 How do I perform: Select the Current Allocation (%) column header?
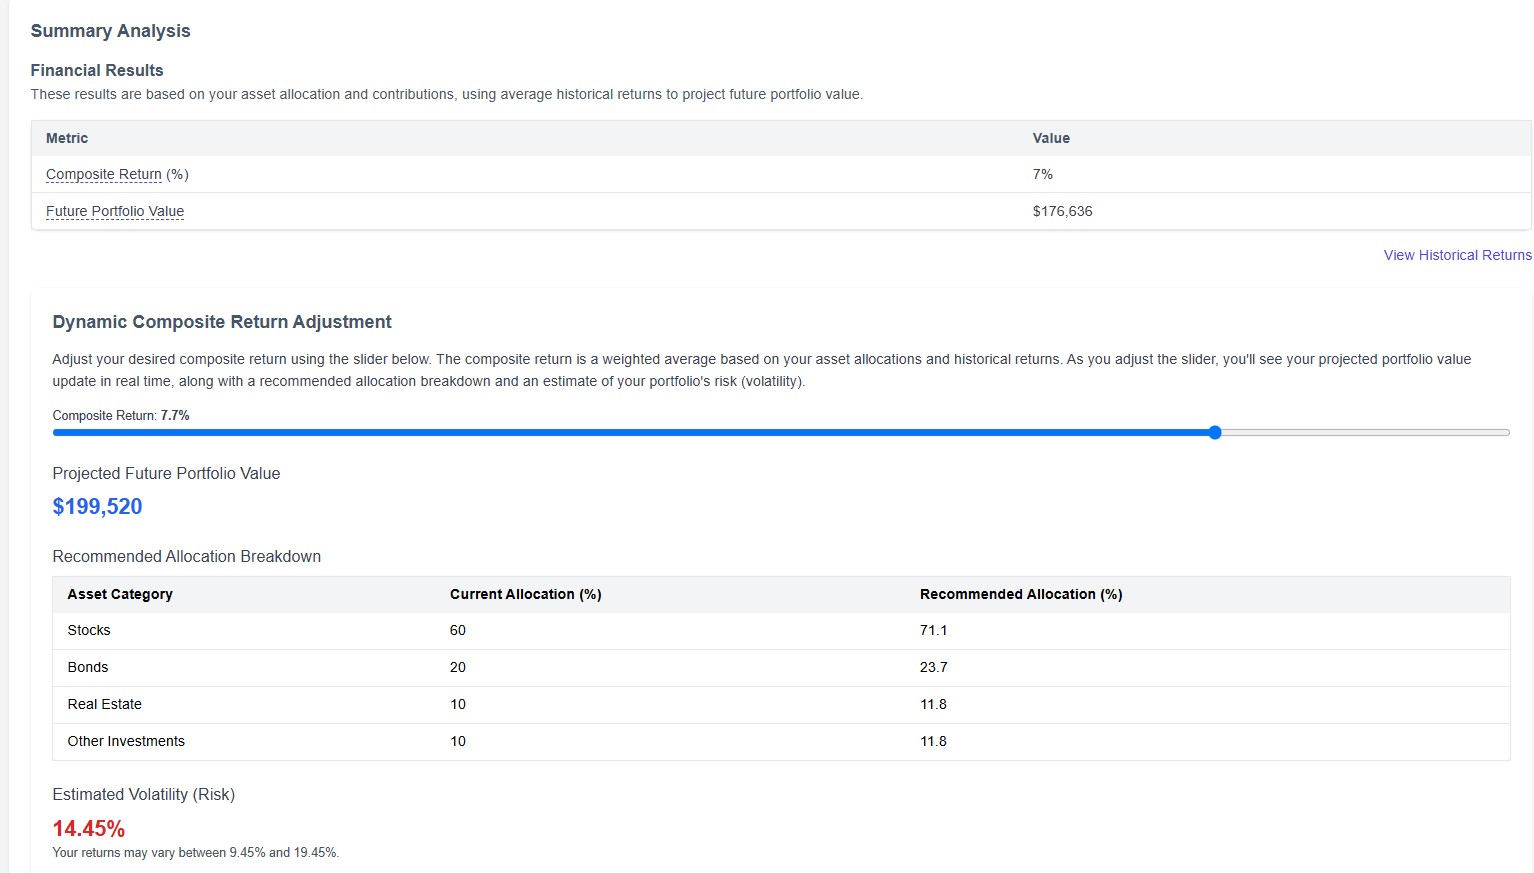(526, 594)
